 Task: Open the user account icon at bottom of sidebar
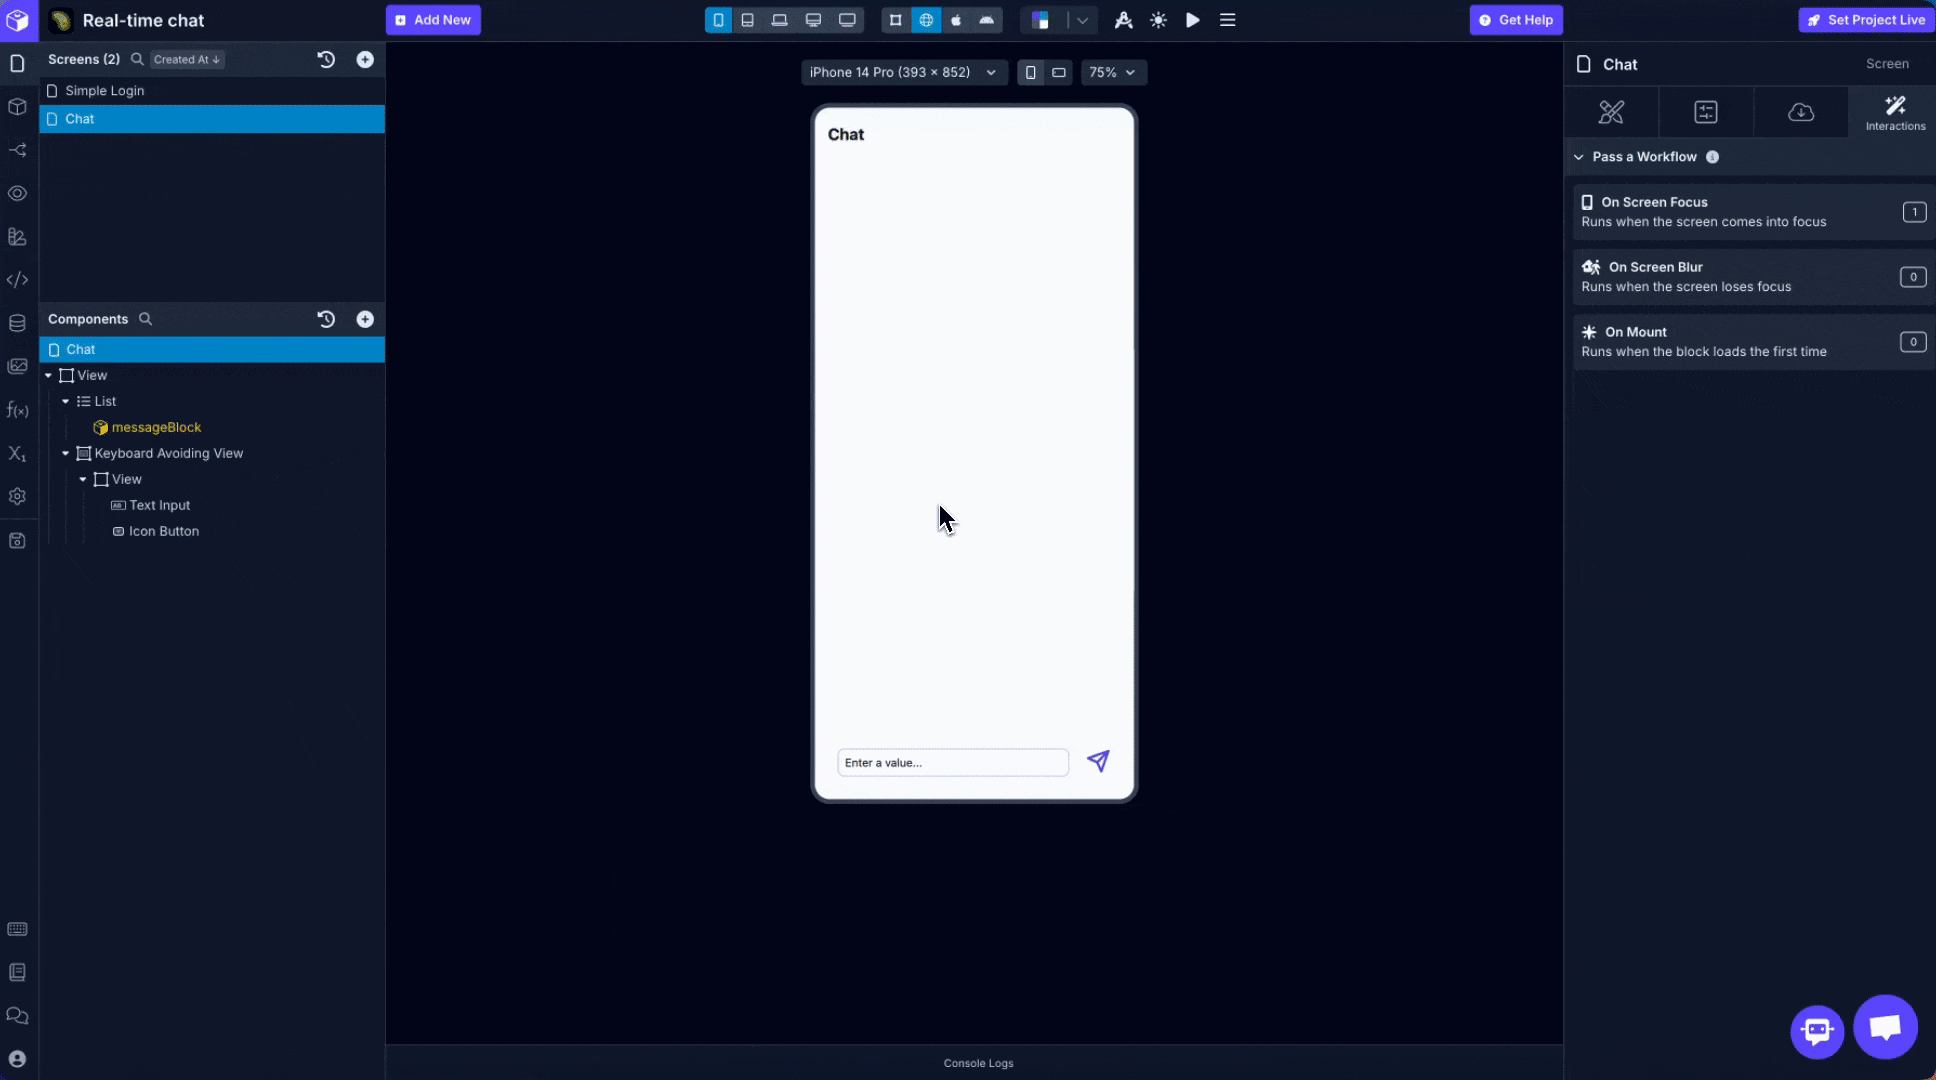pyautogui.click(x=17, y=1059)
